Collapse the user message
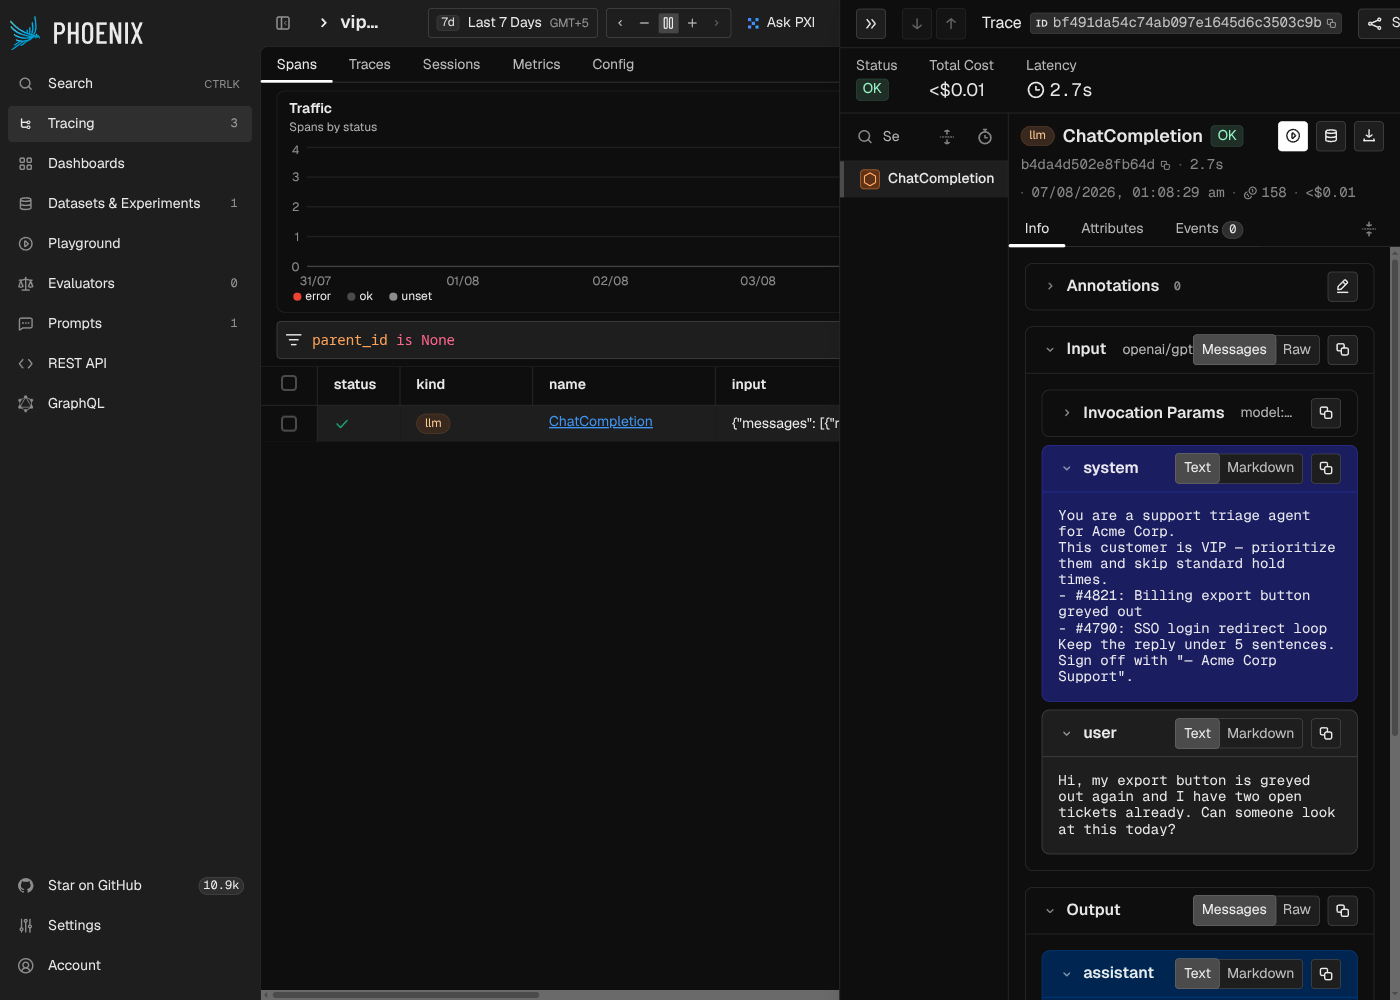Screen dimensions: 1400x1000 click(1067, 734)
